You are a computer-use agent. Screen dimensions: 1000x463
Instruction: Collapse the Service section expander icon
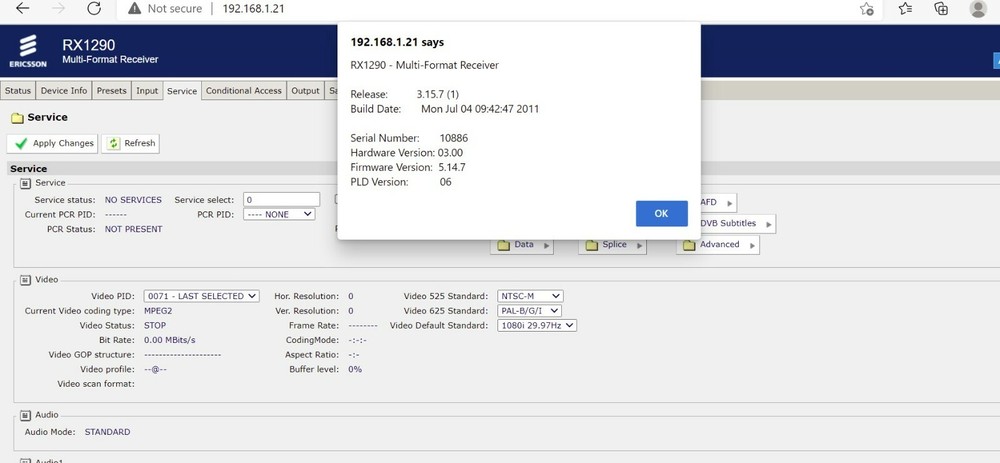pyautogui.click(x=25, y=183)
